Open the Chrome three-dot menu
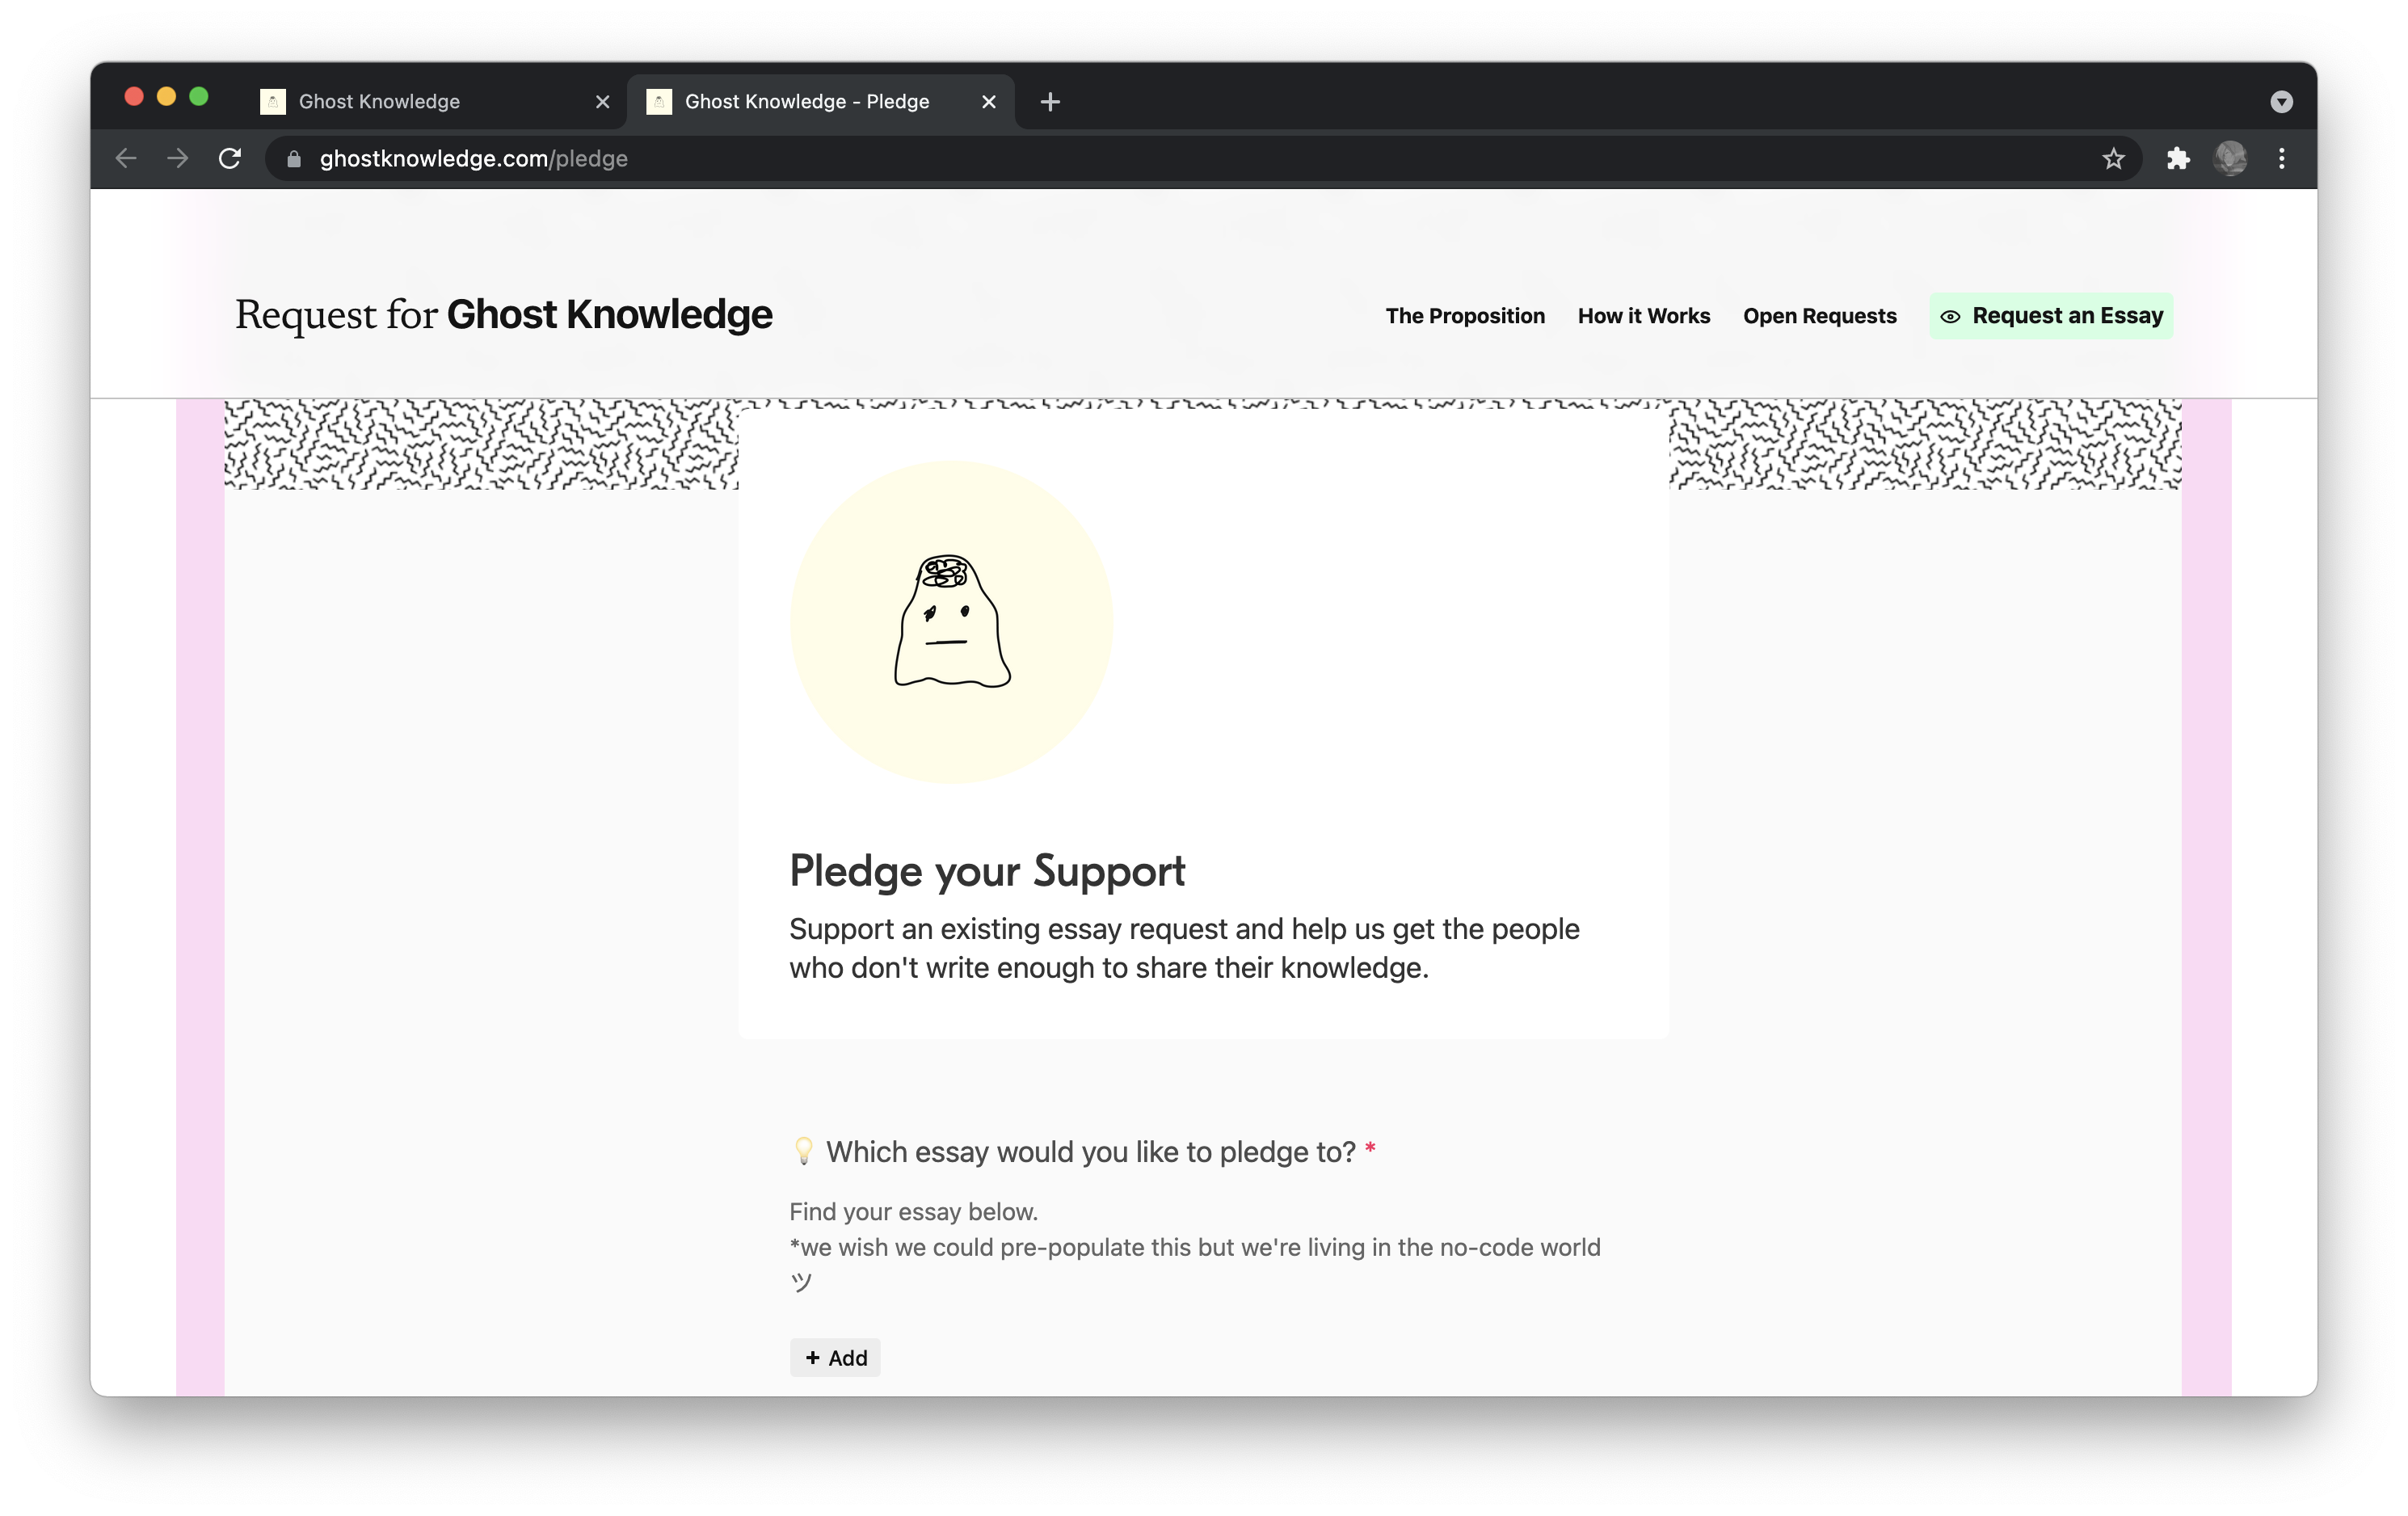 coord(2281,158)
